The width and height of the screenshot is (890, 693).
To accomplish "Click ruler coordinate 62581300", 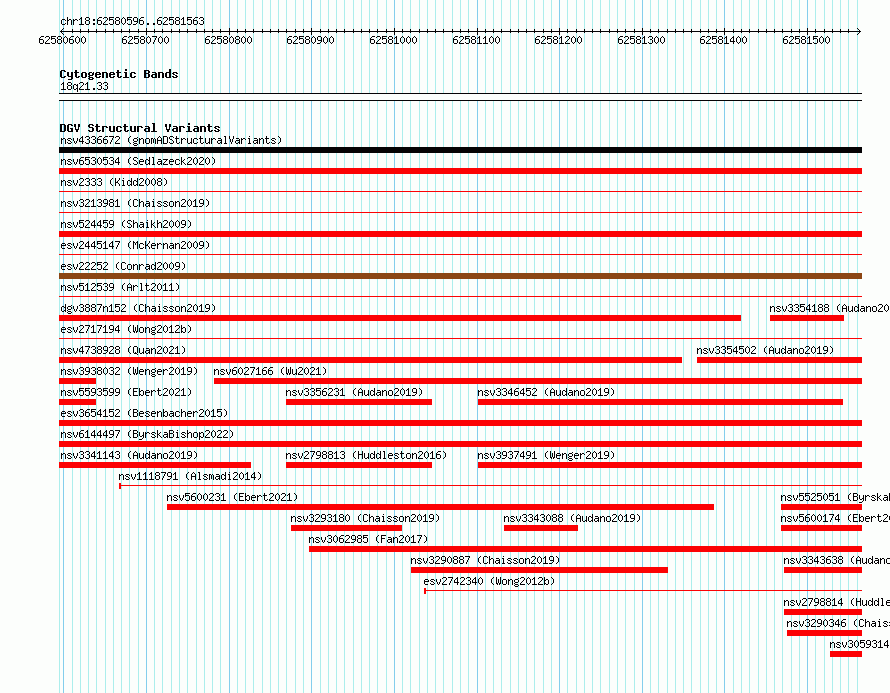I will click(641, 40).
